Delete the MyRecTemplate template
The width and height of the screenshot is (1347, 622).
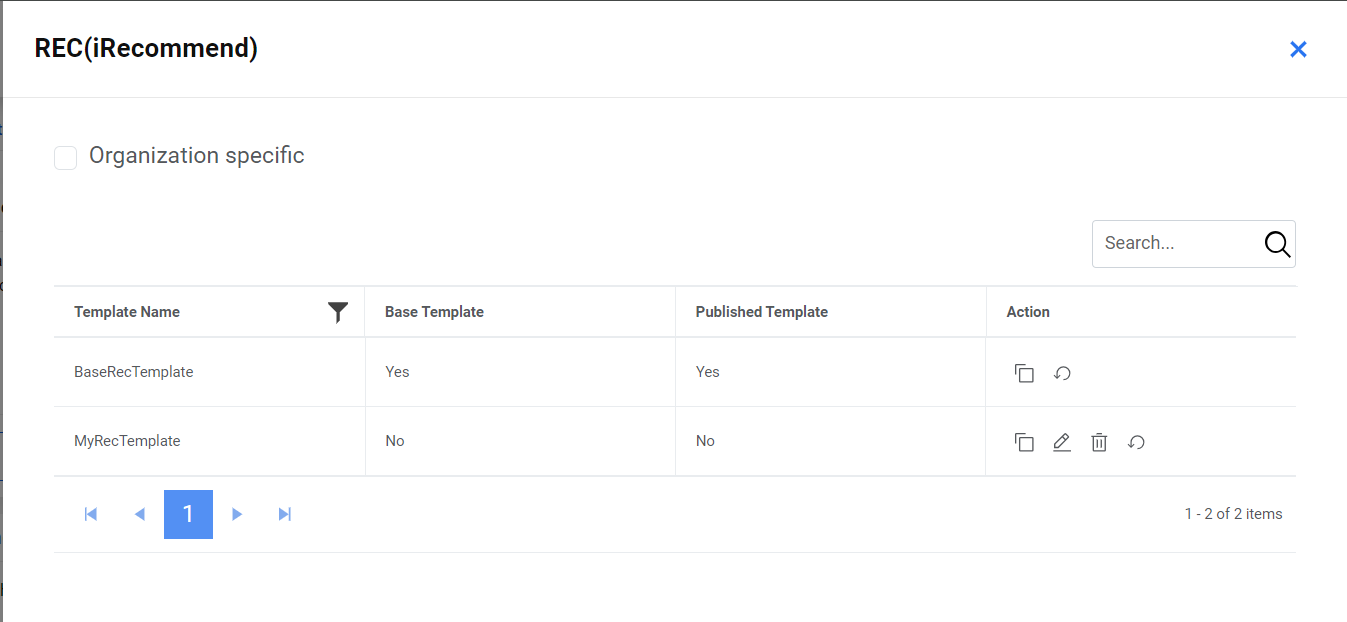tap(1099, 442)
